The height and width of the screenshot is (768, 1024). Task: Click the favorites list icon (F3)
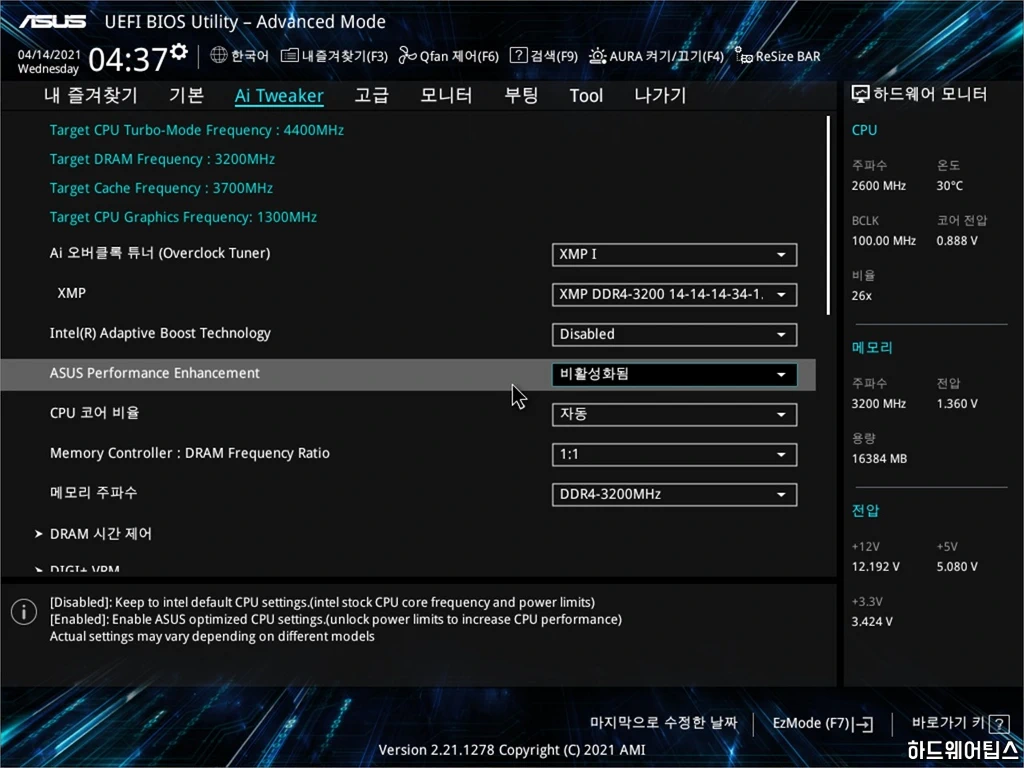[x=289, y=56]
